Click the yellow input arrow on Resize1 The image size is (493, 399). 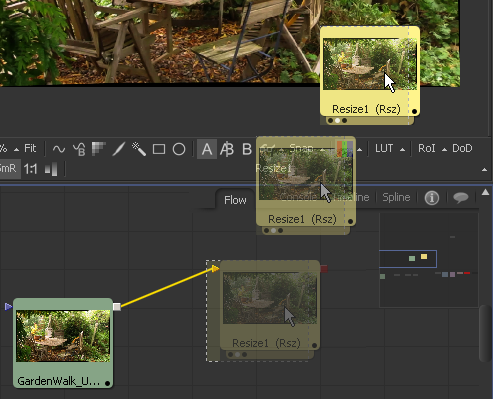pyautogui.click(x=215, y=269)
